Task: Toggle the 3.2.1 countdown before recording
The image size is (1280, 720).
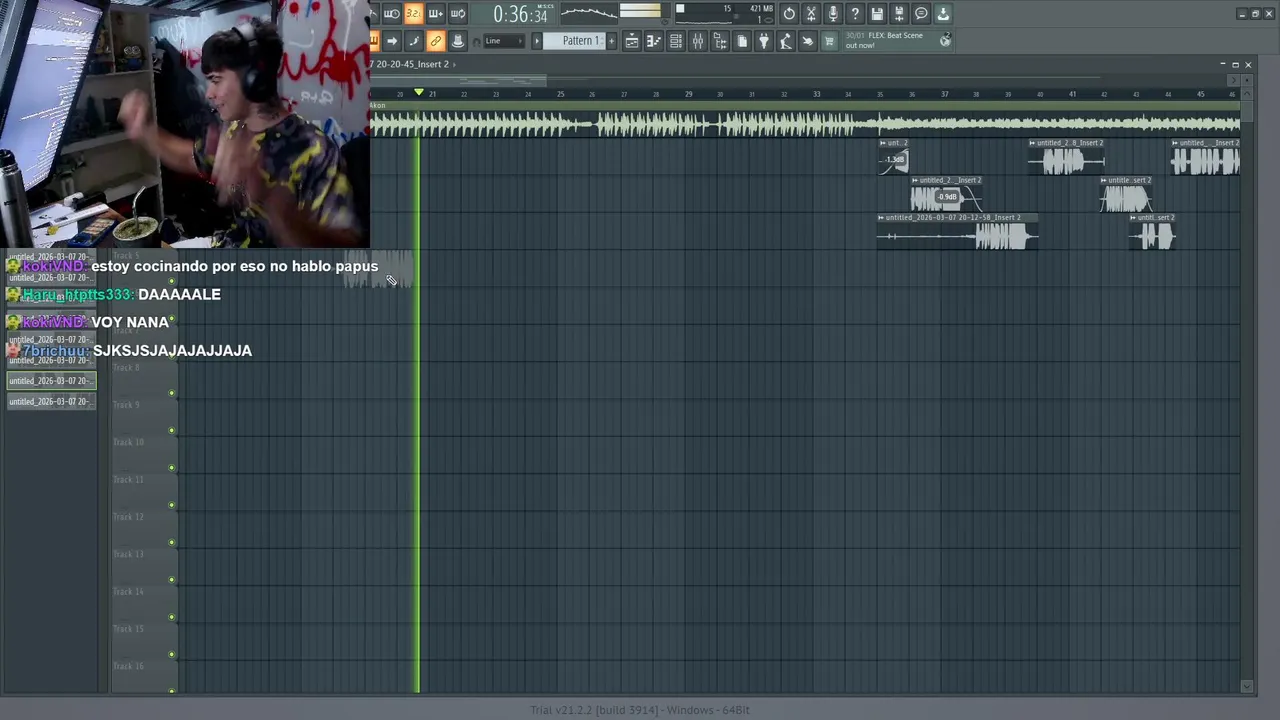Action: point(413,14)
